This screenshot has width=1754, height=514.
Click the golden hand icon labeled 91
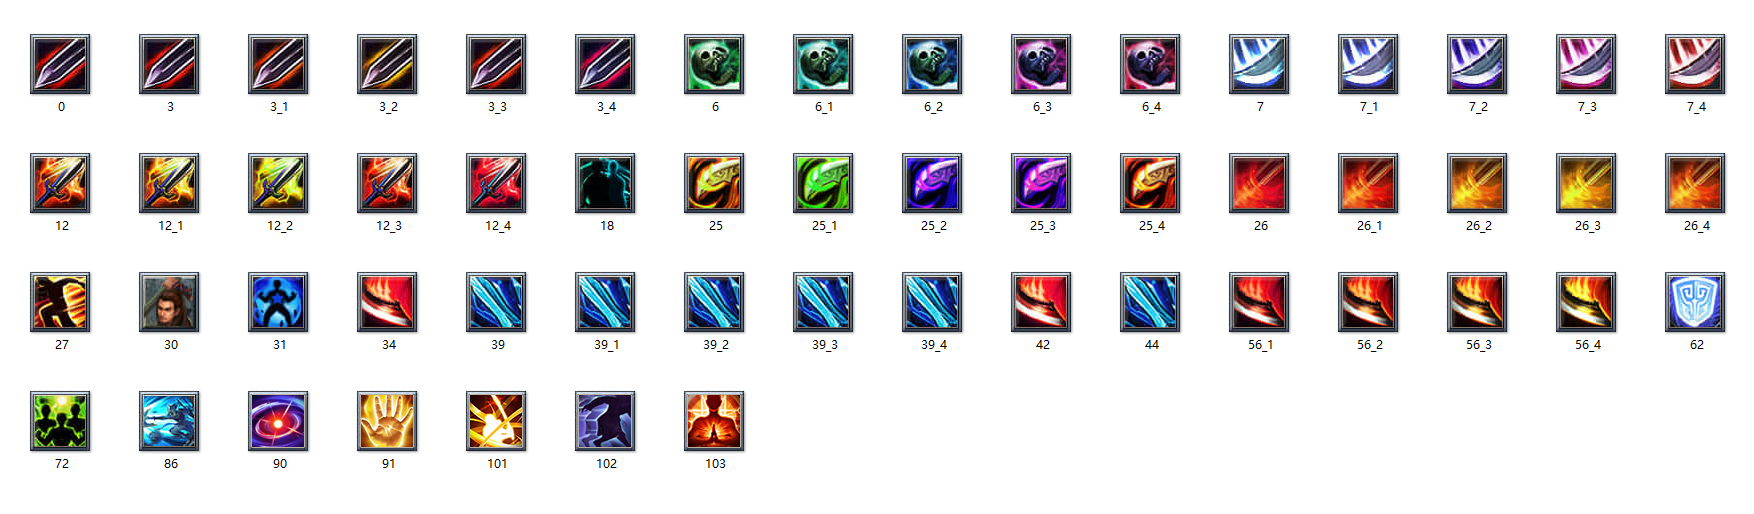click(x=387, y=421)
